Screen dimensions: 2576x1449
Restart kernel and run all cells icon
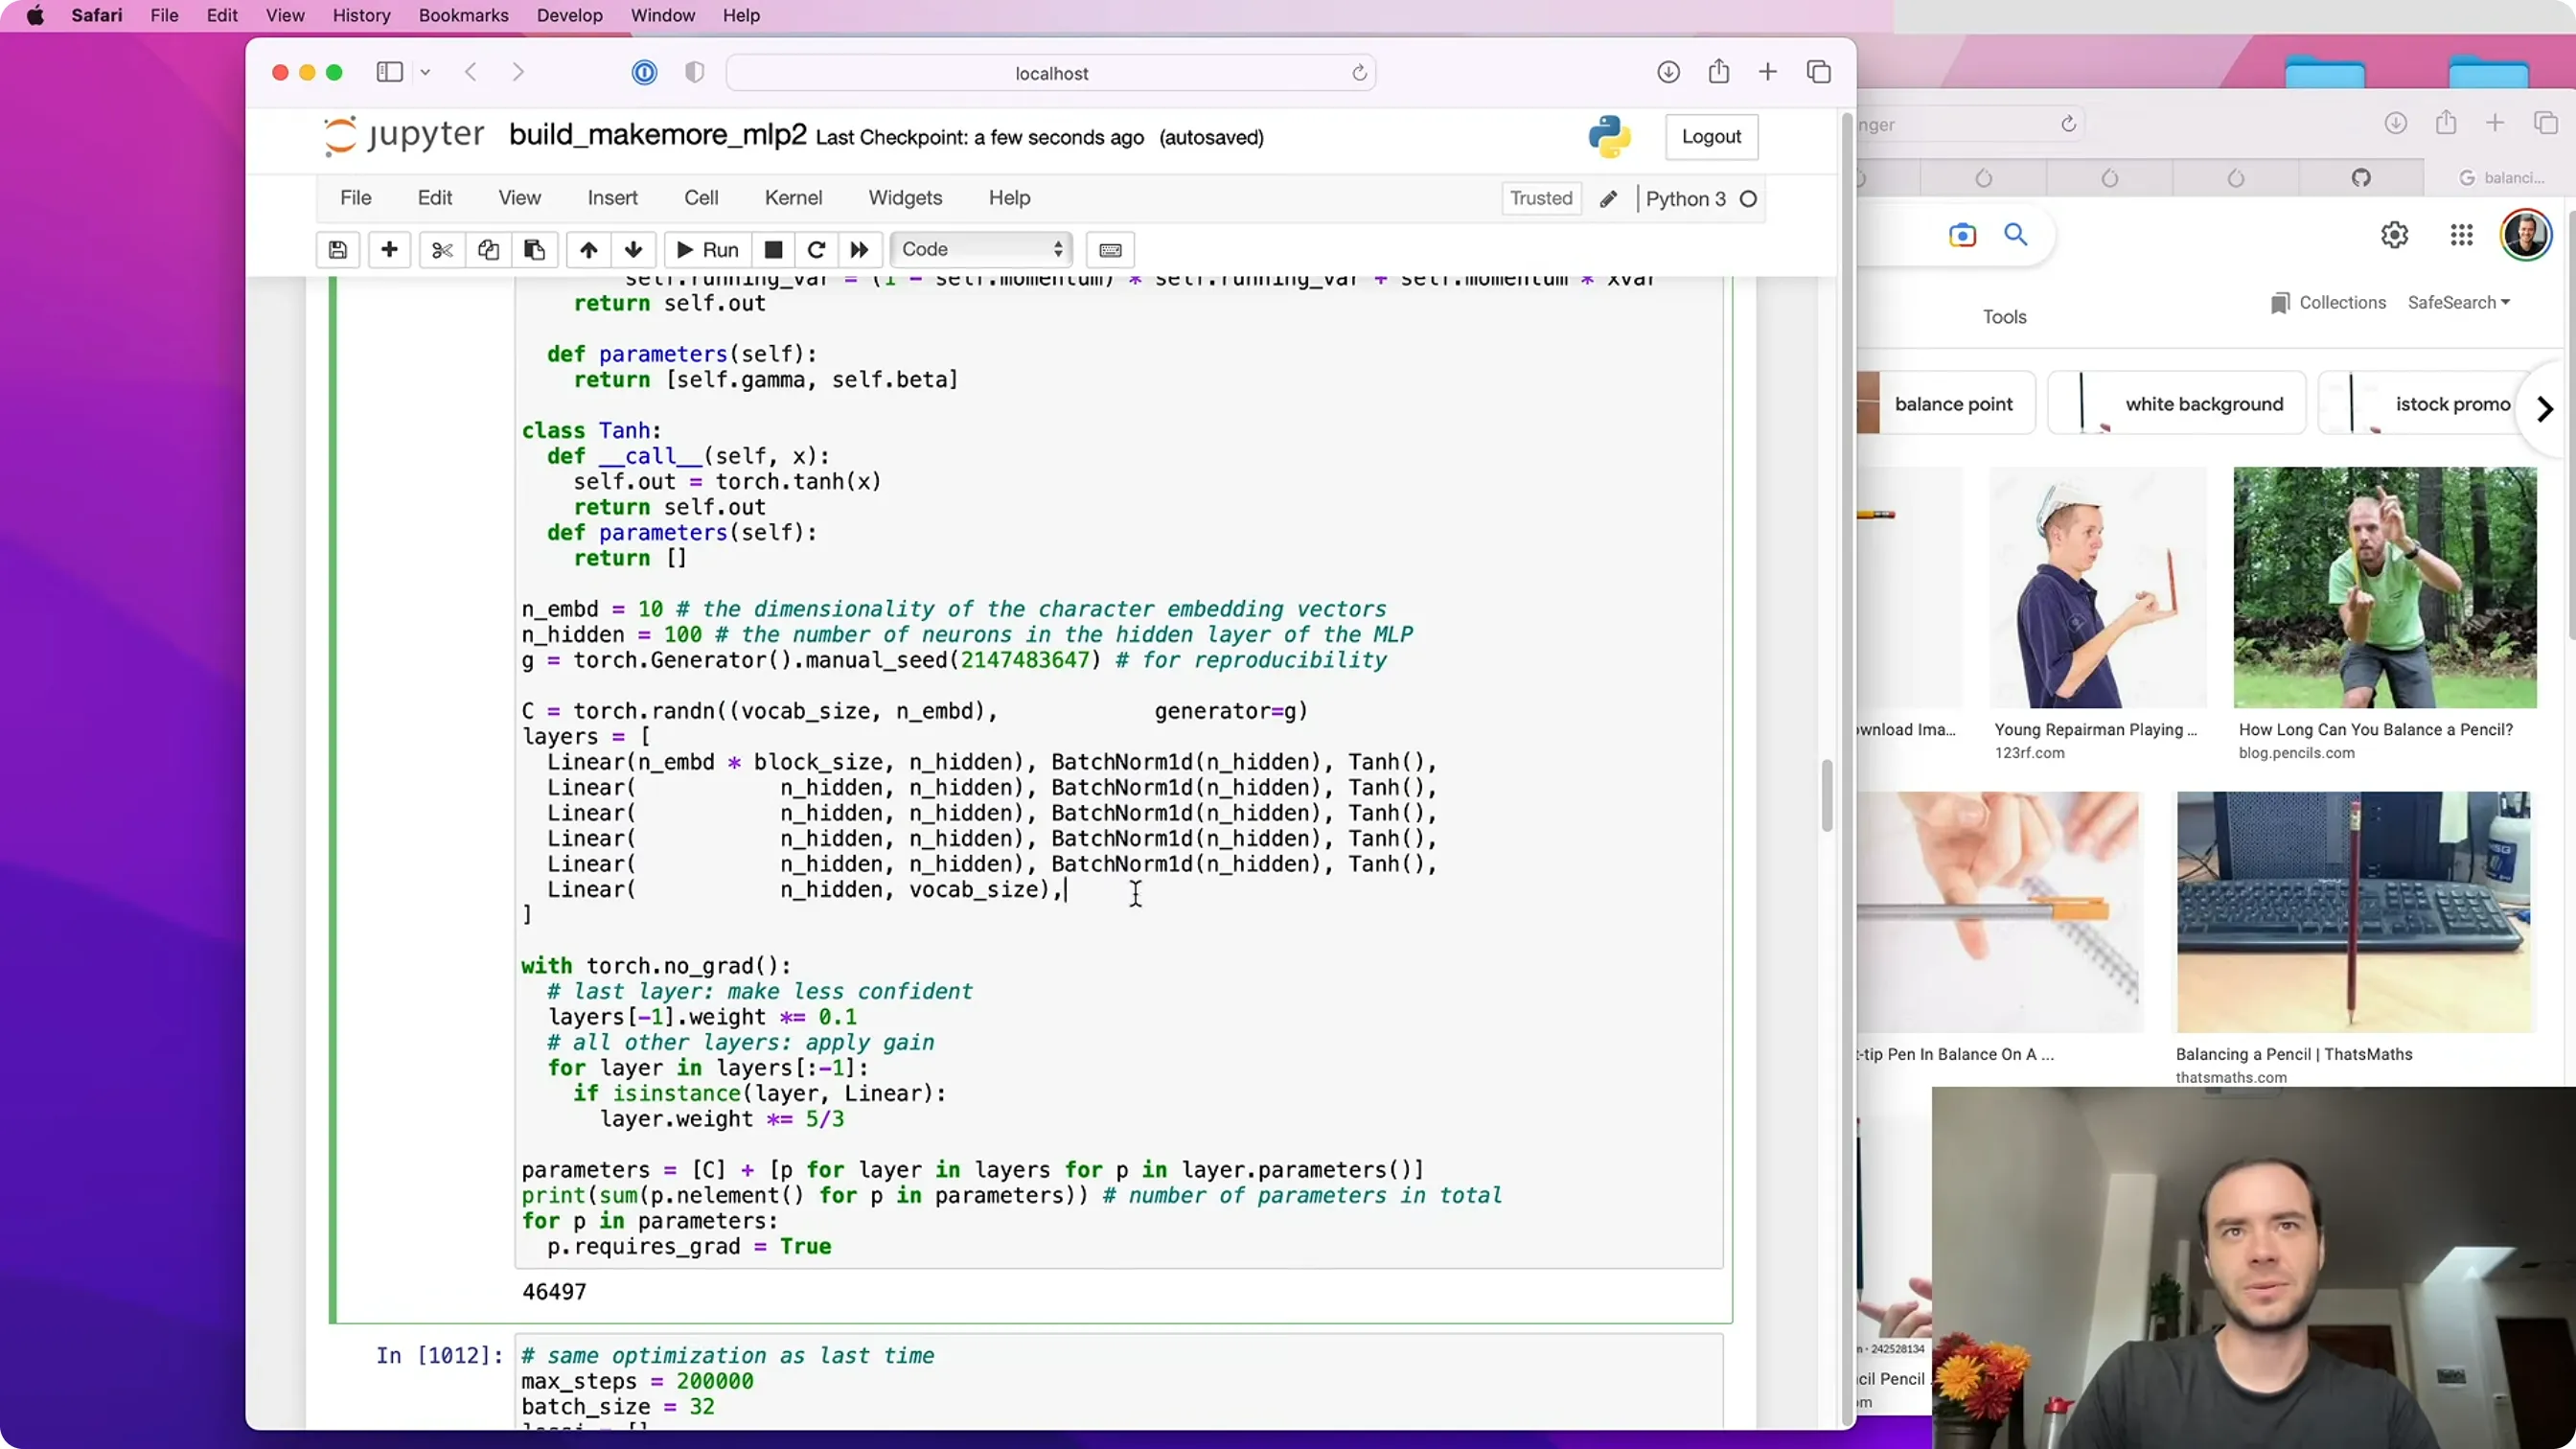859,250
